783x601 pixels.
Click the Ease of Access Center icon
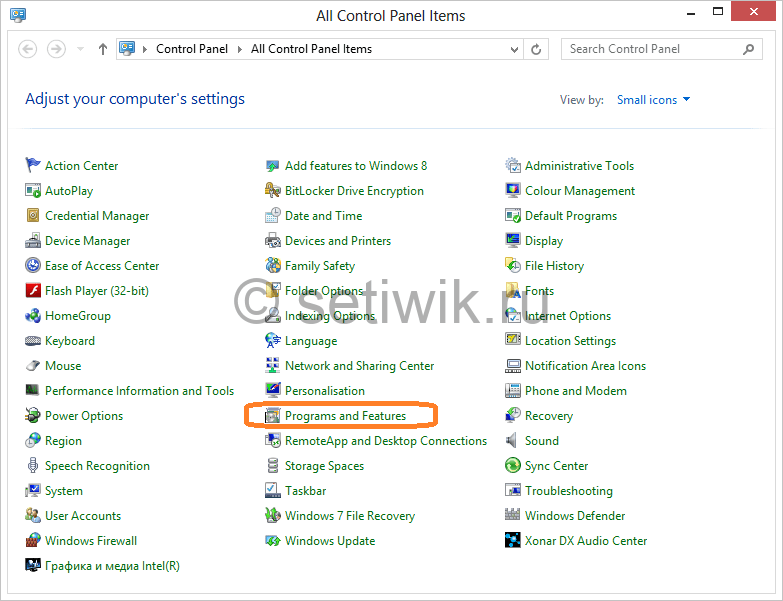click(33, 265)
